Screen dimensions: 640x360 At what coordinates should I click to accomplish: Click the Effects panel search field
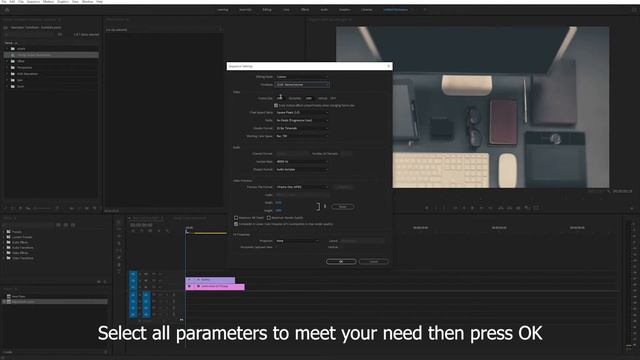pos(28,225)
